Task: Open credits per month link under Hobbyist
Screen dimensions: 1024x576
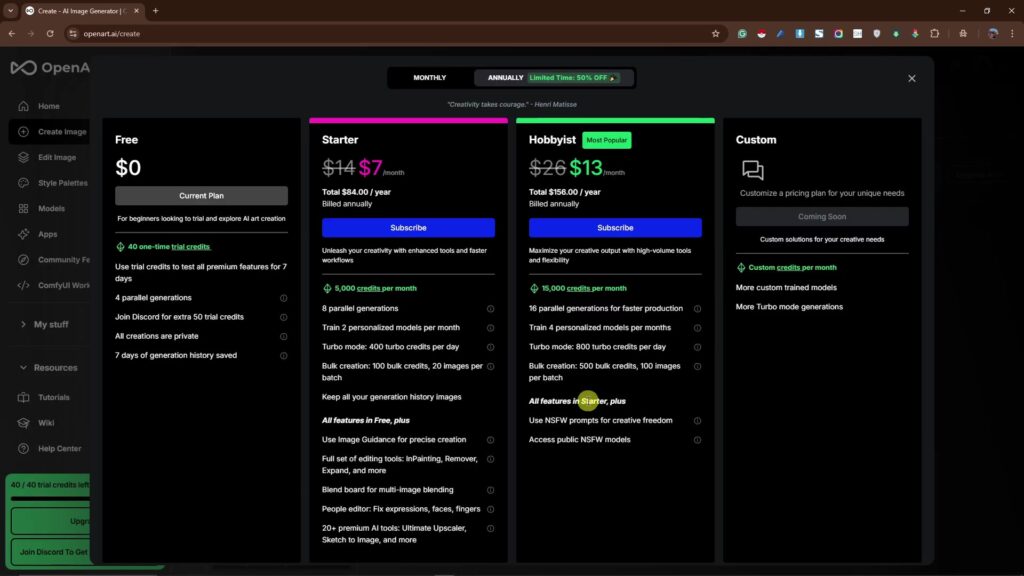Action: [596, 288]
